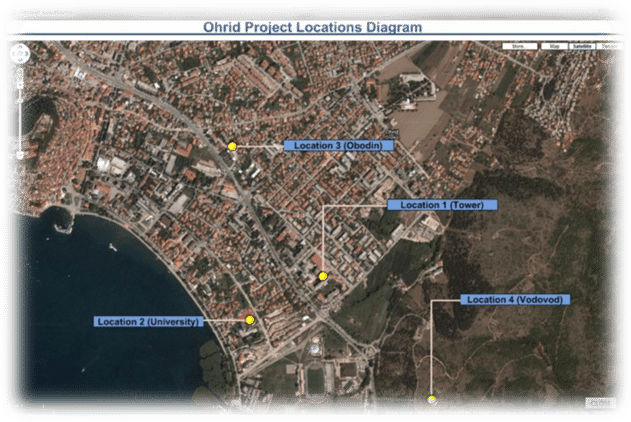Select the Location 2 (University) yellow marker
The width and height of the screenshot is (631, 422).
[250, 320]
